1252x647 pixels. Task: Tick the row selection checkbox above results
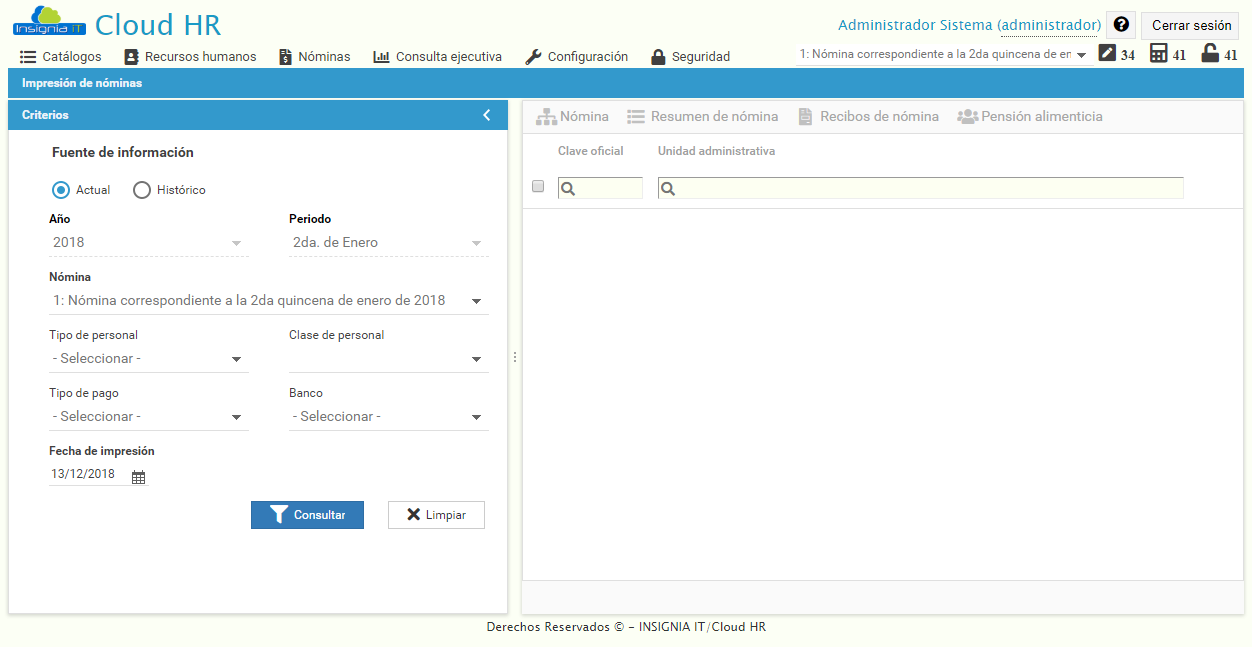[537, 186]
